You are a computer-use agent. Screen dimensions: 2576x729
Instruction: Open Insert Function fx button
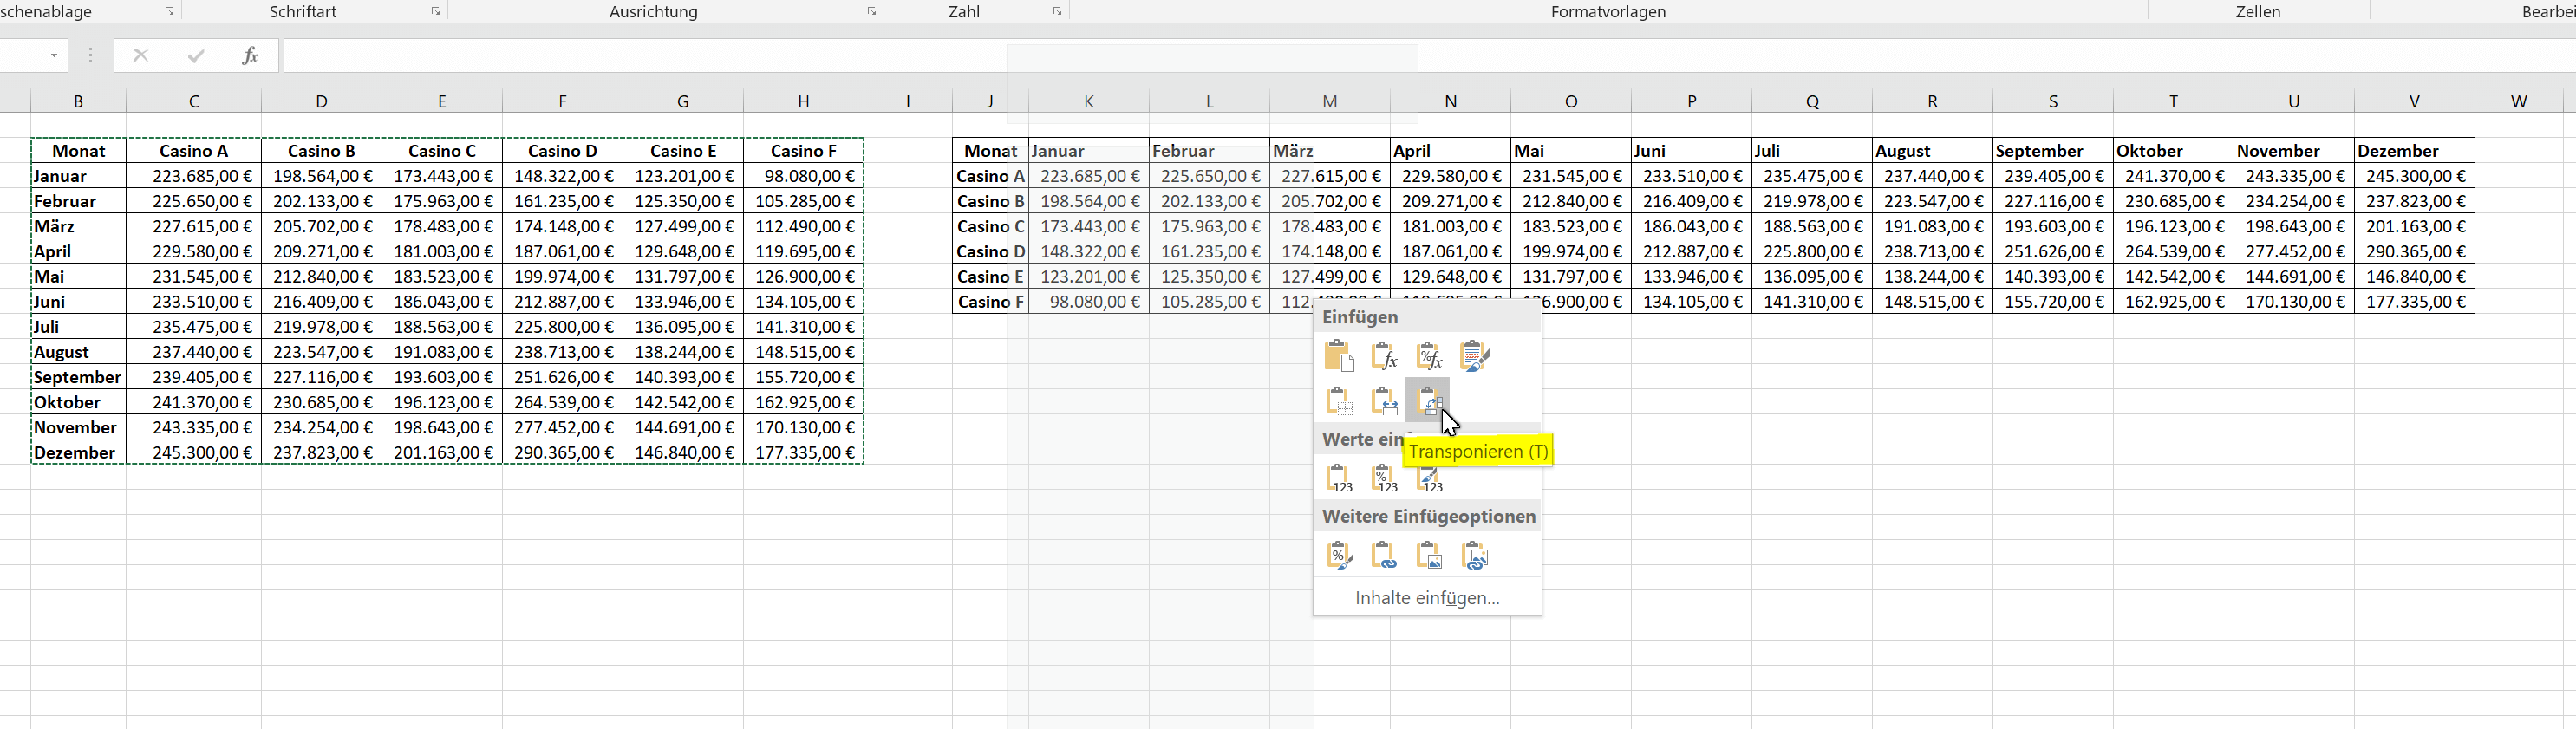[250, 56]
